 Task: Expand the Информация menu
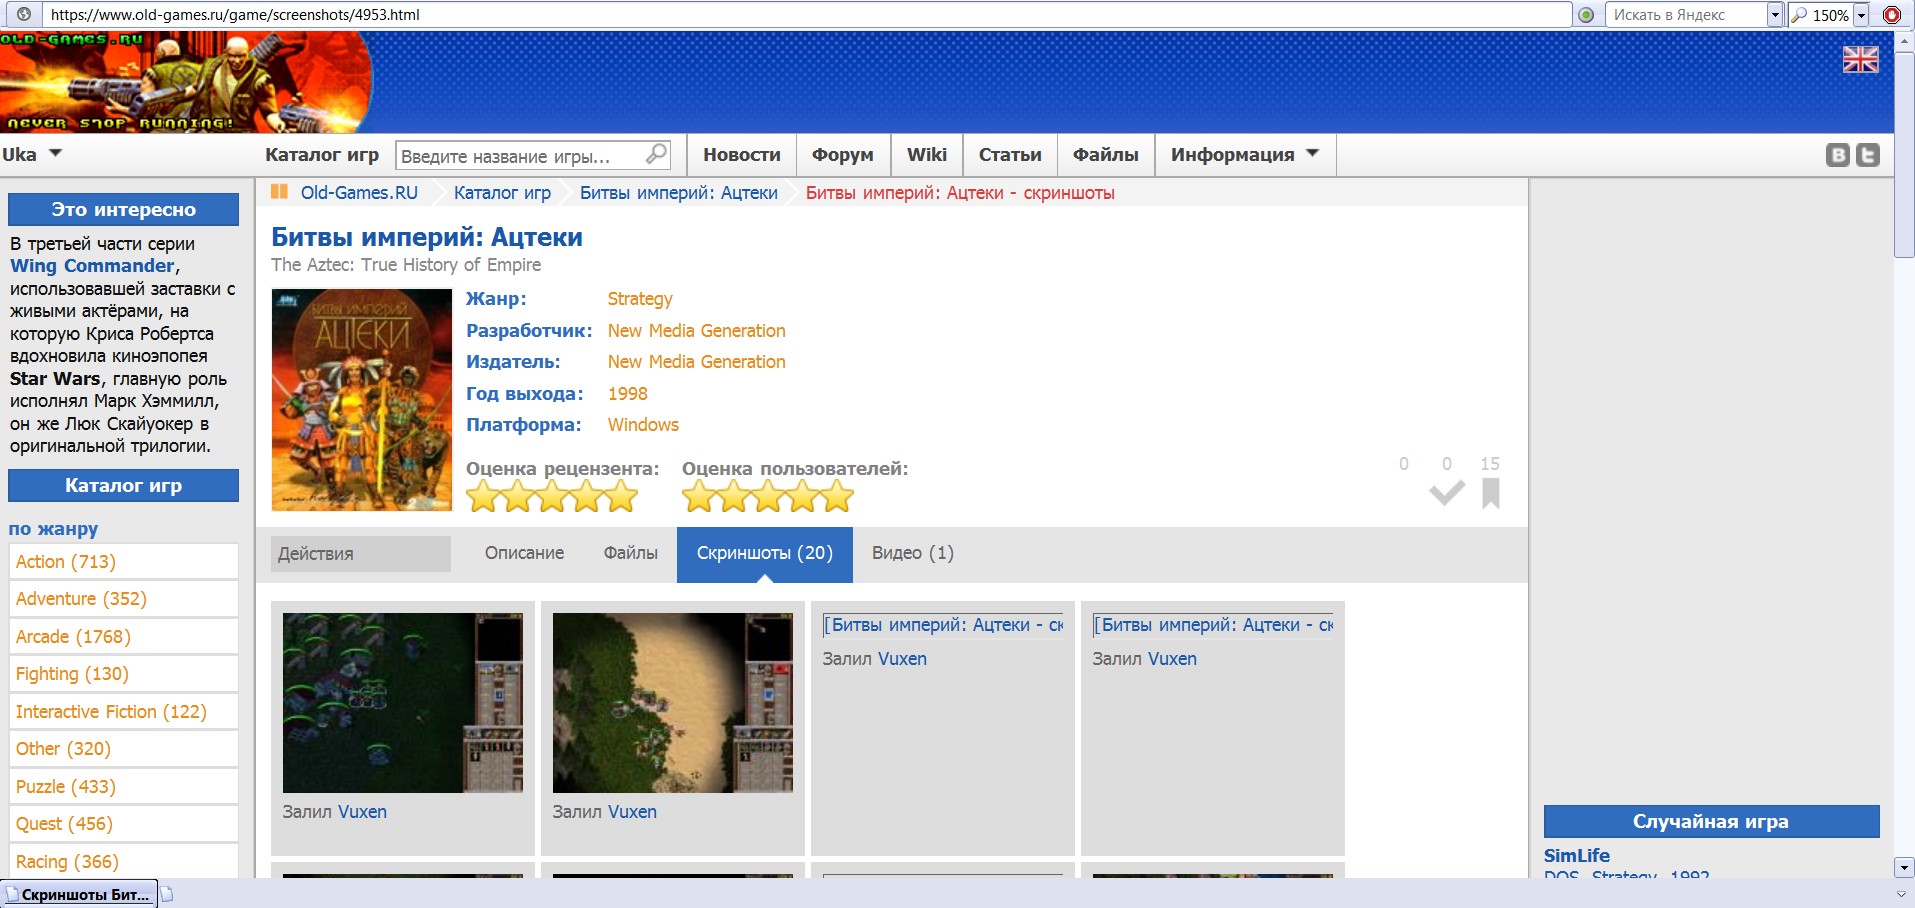click(x=1245, y=155)
